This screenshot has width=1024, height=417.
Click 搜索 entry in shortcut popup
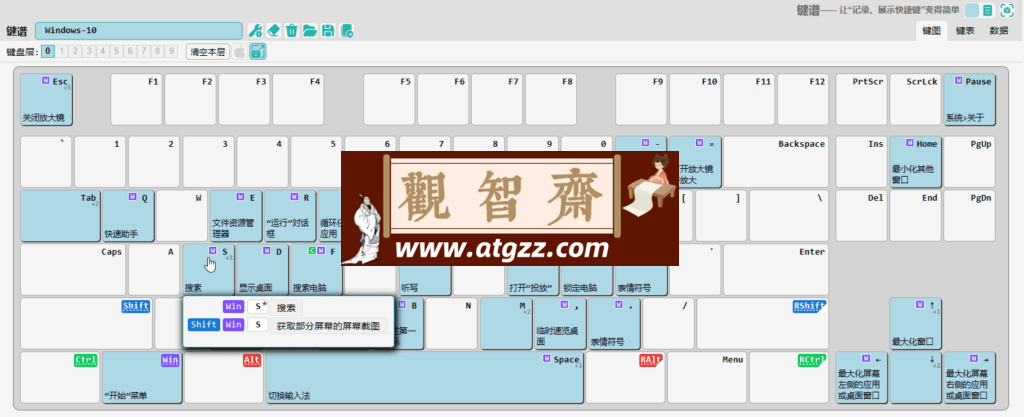286,307
